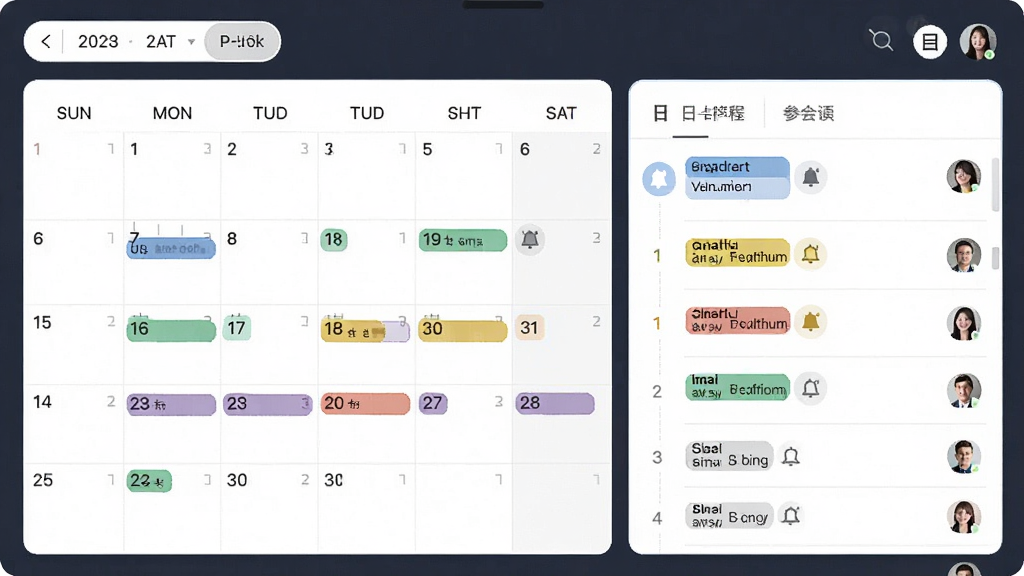Switch to the 参会读 tab

pyautogui.click(x=808, y=114)
